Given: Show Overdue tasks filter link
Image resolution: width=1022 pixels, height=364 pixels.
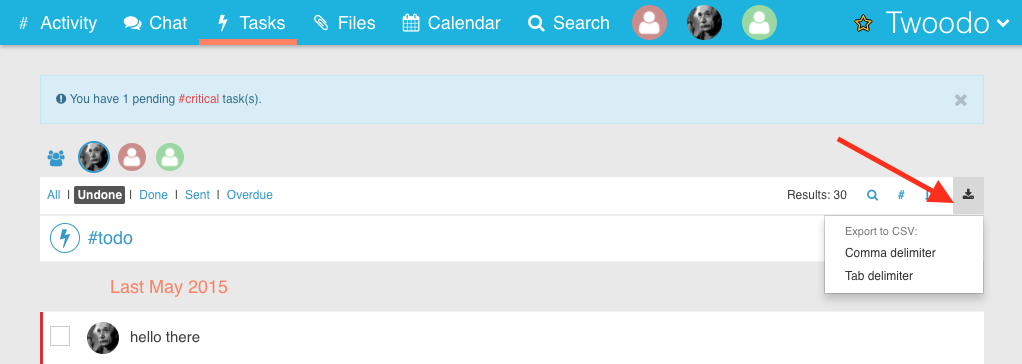Looking at the screenshot, I should (x=250, y=194).
